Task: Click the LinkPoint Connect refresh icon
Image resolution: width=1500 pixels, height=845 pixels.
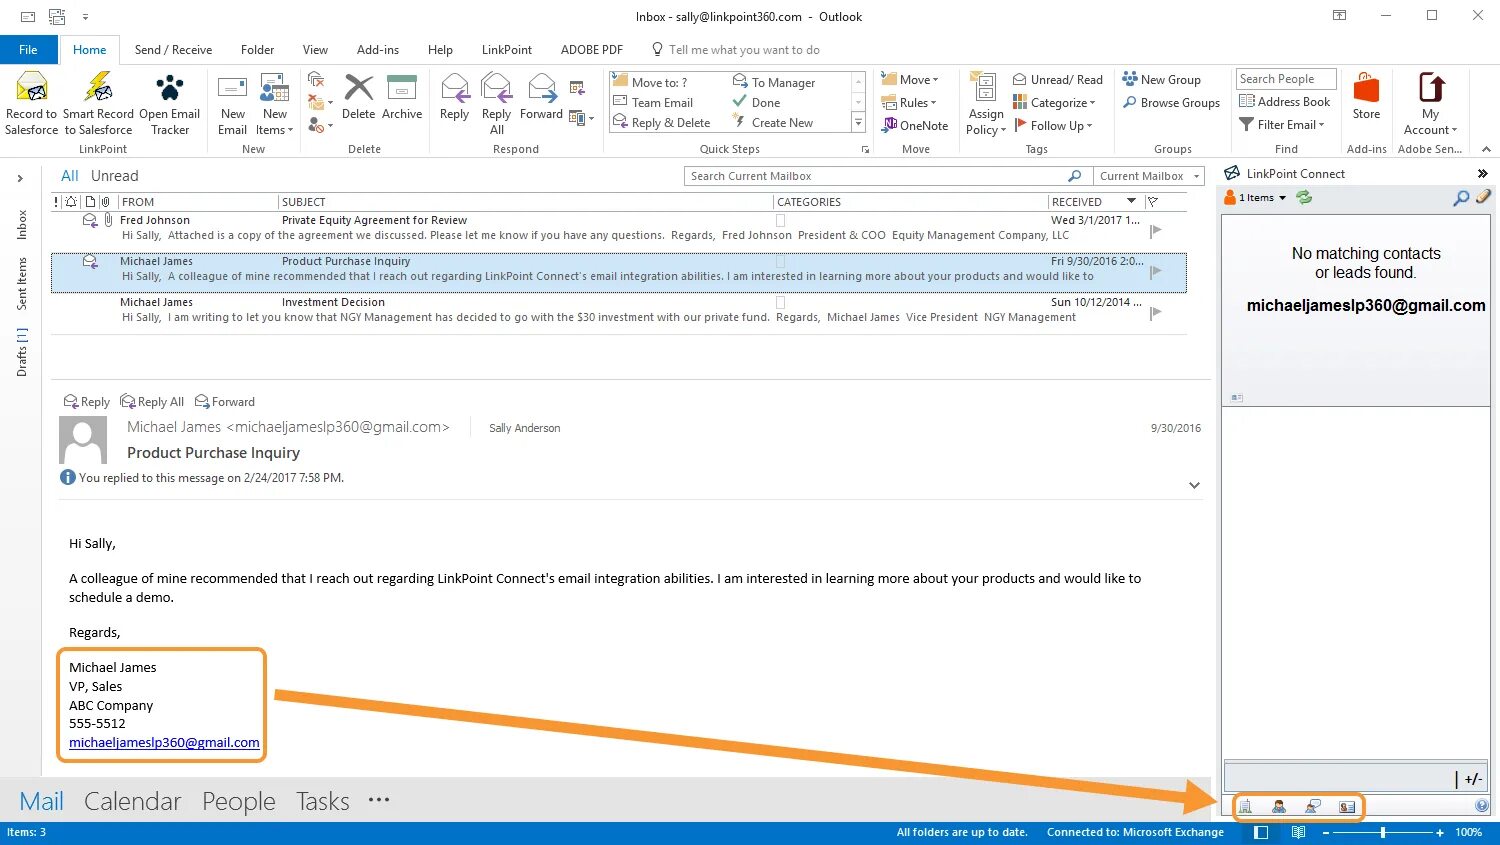Action: [1304, 197]
